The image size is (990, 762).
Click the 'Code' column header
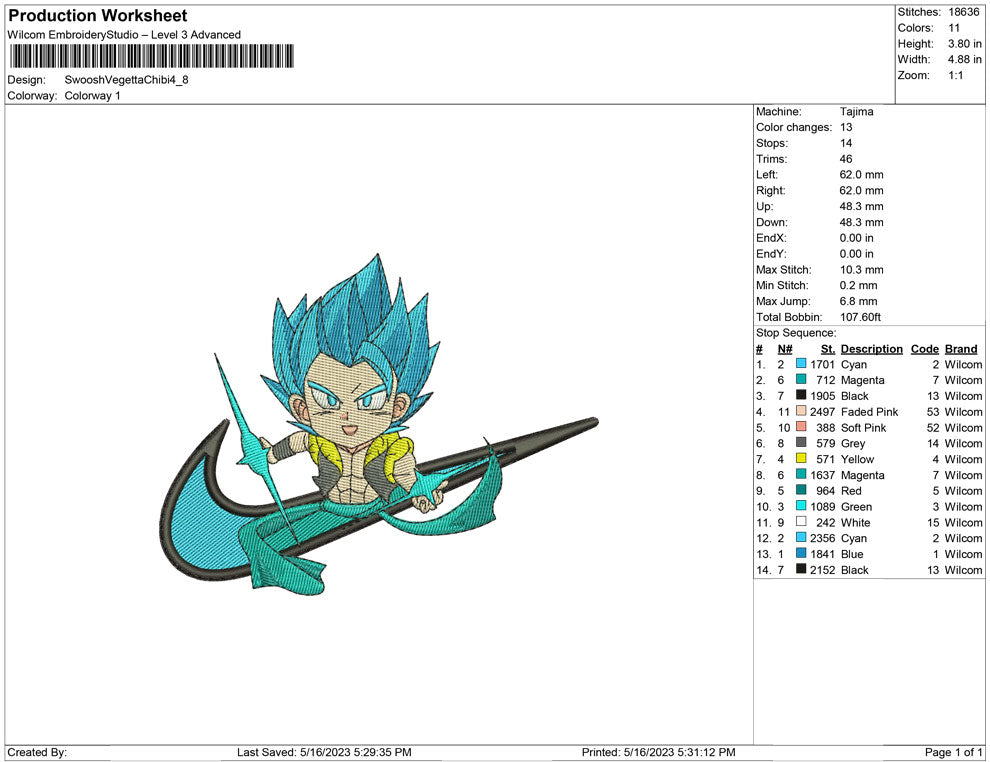925,349
